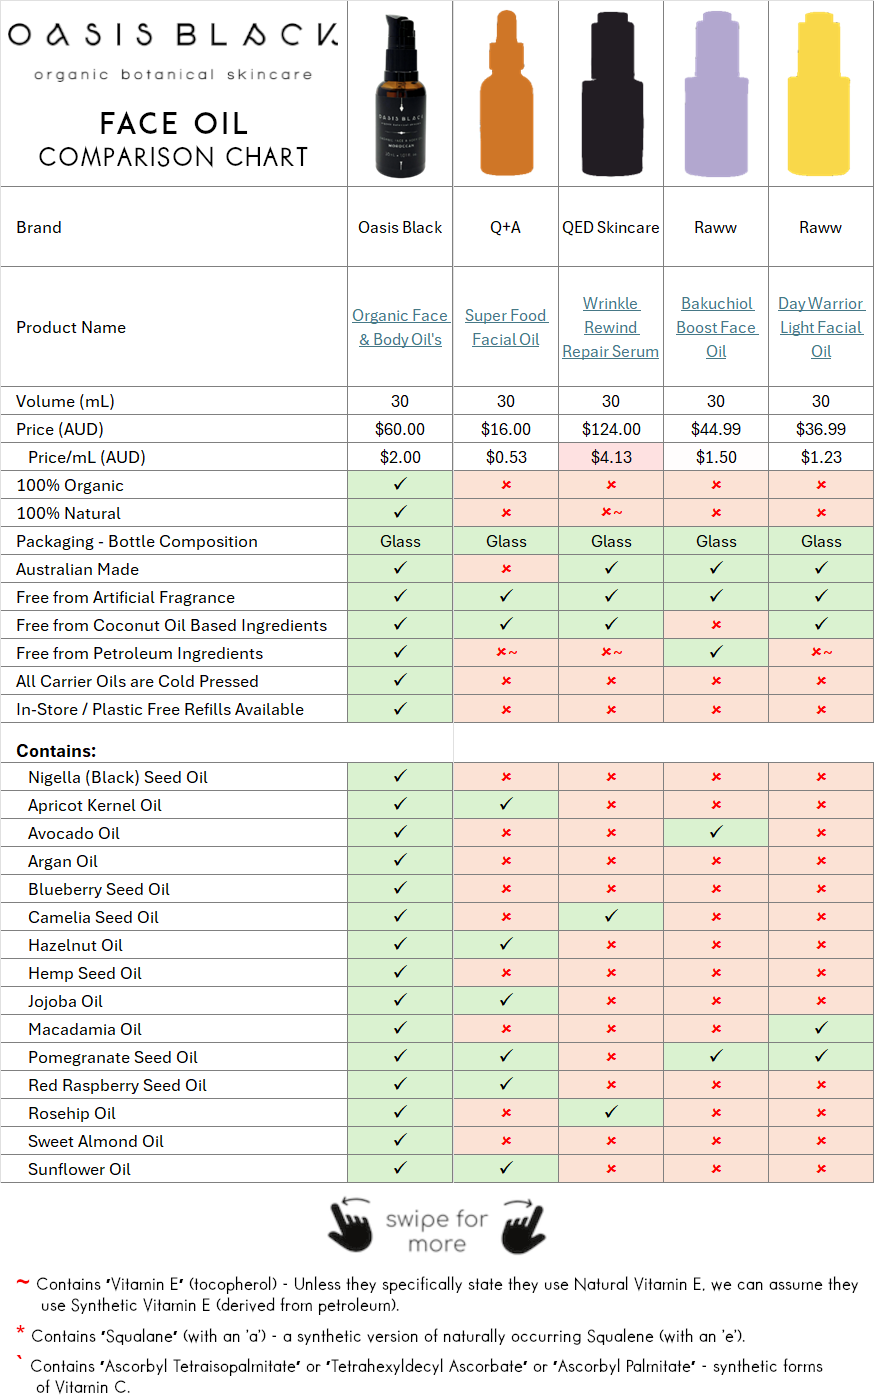Click Q+A's Apricot Kernel Oil checkmark

(x=506, y=805)
